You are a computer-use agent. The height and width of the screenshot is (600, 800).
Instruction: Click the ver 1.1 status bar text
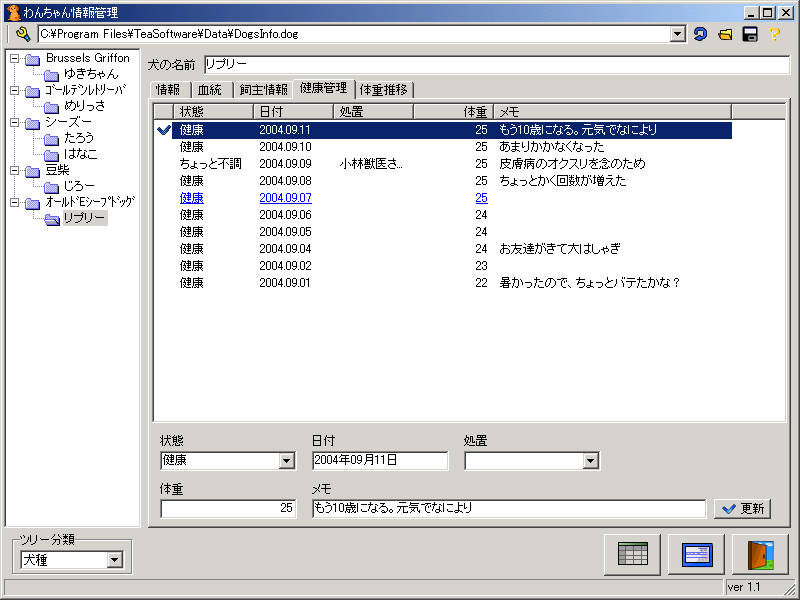pos(744,587)
